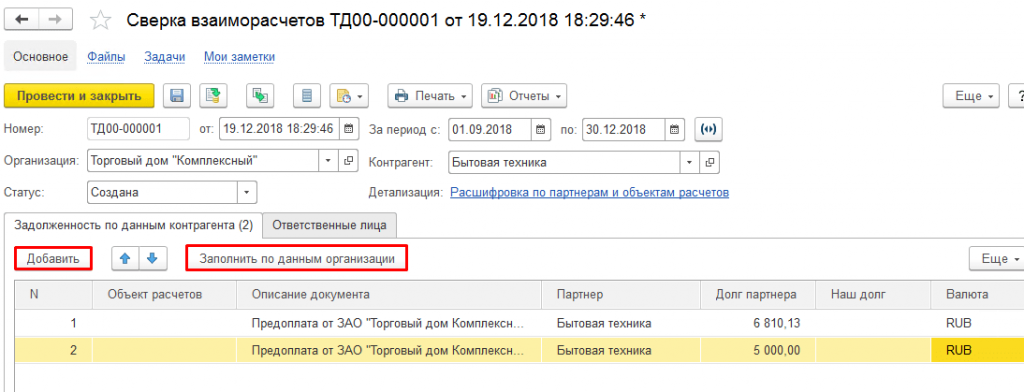Click the Провести и закрыть button
1024x392 pixels.
click(x=79, y=96)
